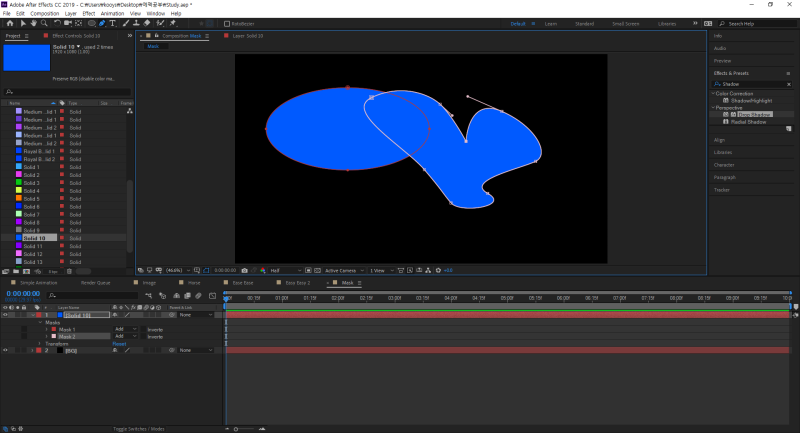Collapse the Perspective effects category
This screenshot has width=800, height=433.
[713, 108]
